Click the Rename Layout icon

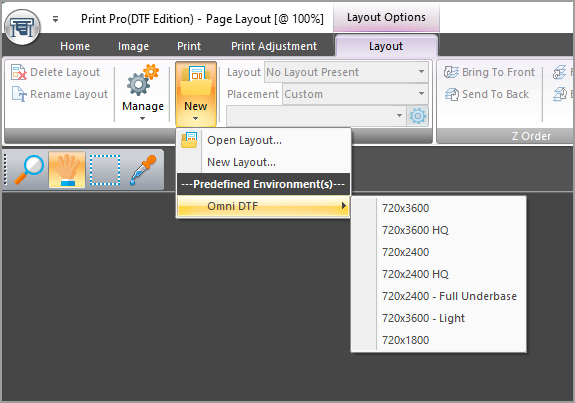click(x=18, y=94)
